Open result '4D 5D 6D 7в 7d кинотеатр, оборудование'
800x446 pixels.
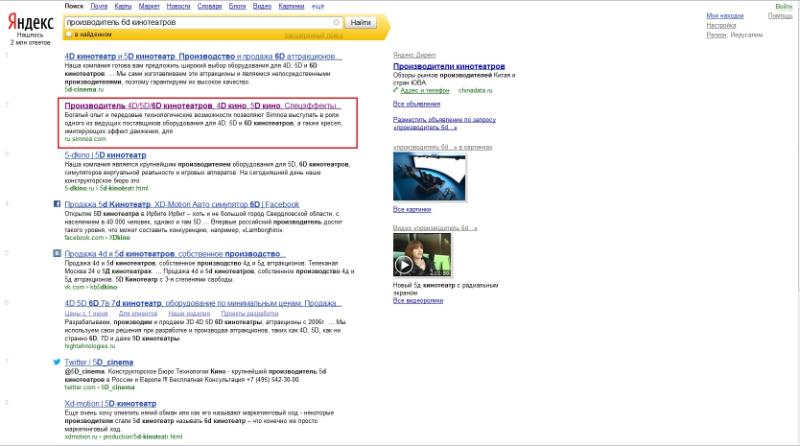pyautogui.click(x=203, y=303)
